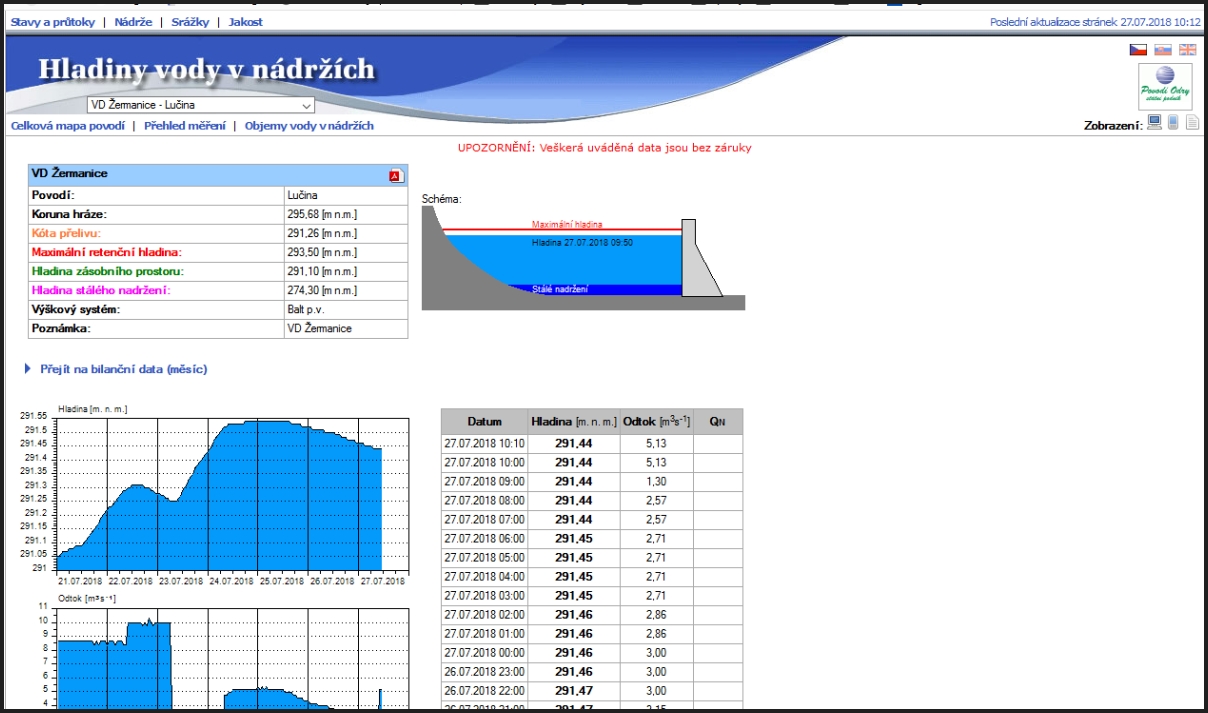Screen dimensions: 1208x713
Task: Open Celková mapa povodí link
Action: point(67,126)
